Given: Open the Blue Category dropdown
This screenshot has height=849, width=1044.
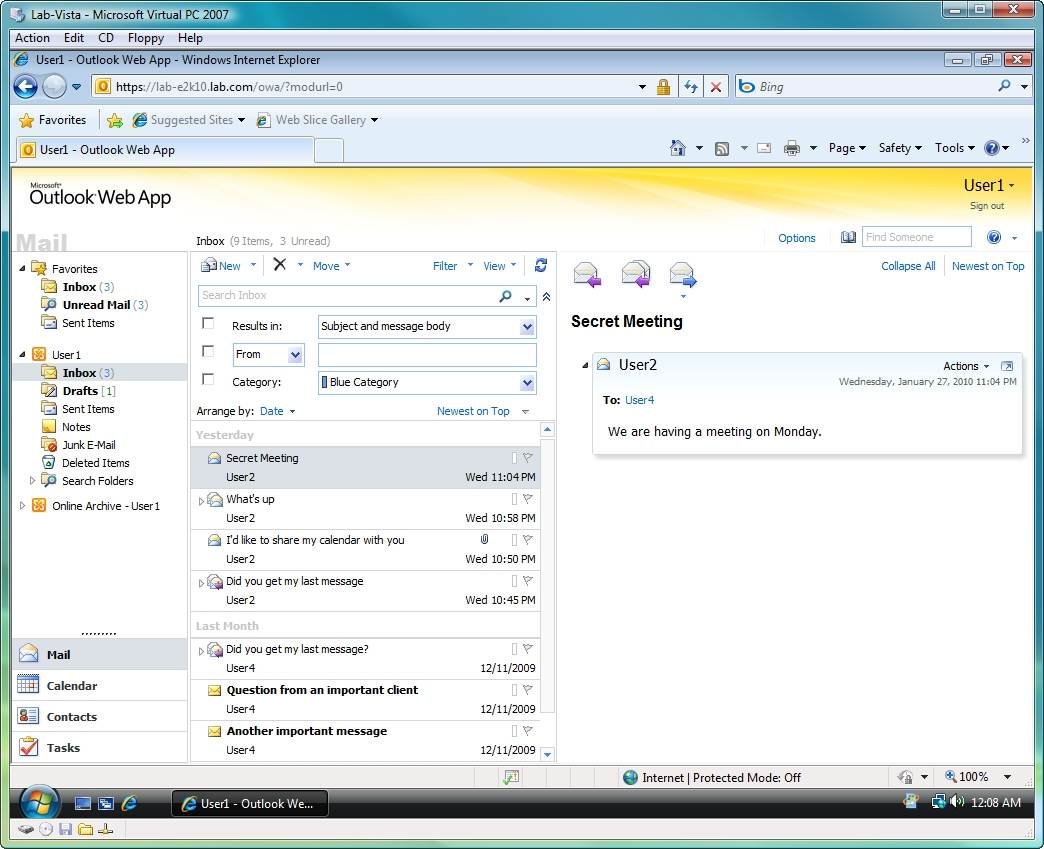Looking at the screenshot, I should [x=527, y=383].
